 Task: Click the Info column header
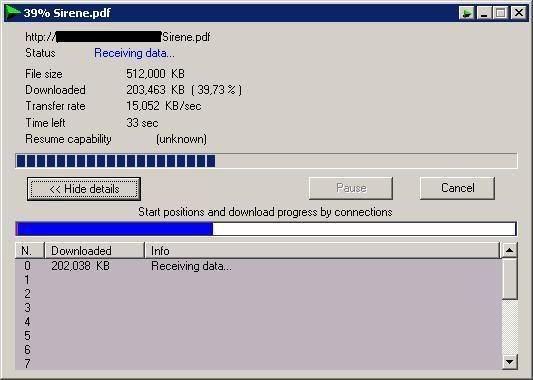click(x=322, y=251)
